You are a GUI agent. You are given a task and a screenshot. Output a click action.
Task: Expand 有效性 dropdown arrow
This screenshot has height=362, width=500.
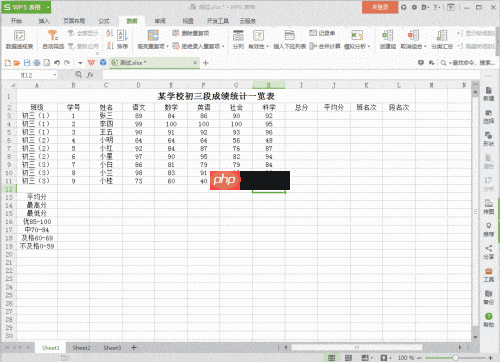point(267,46)
